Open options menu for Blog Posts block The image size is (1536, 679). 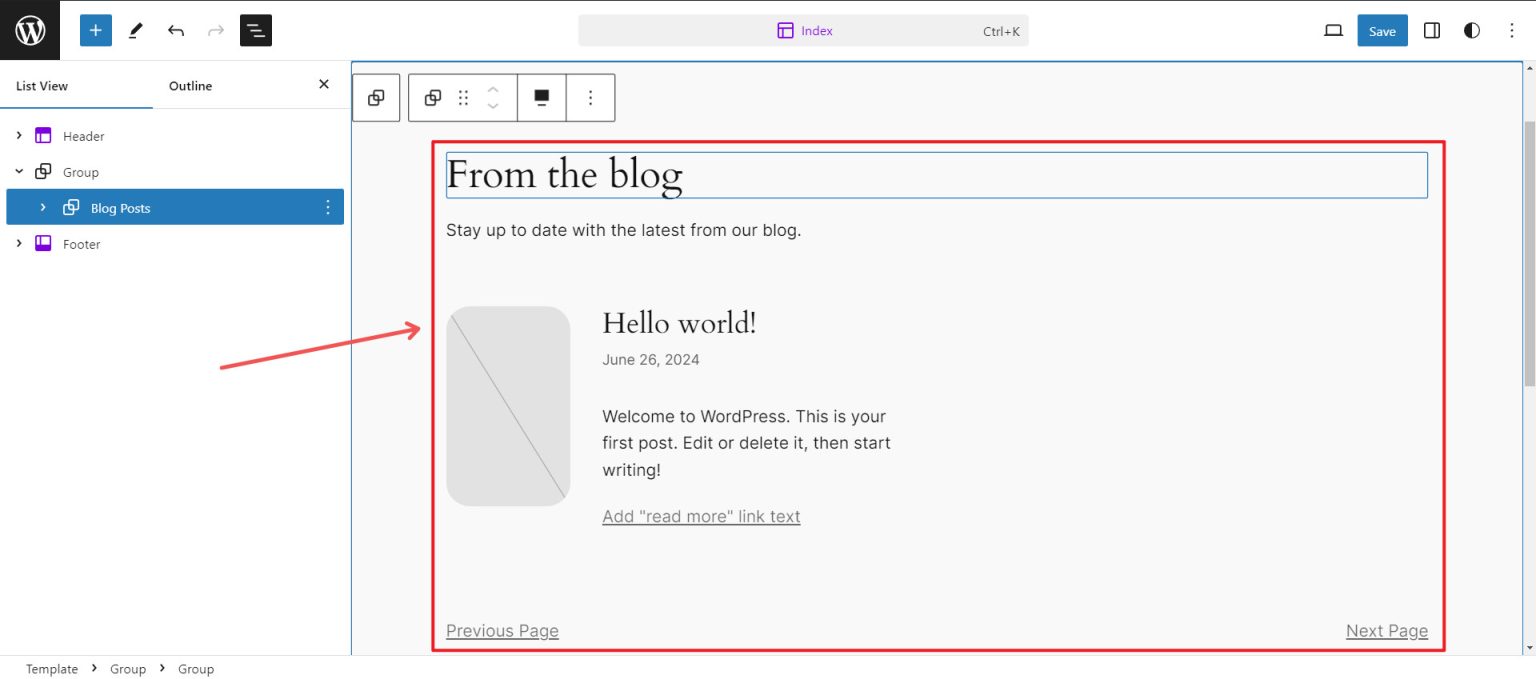point(328,207)
